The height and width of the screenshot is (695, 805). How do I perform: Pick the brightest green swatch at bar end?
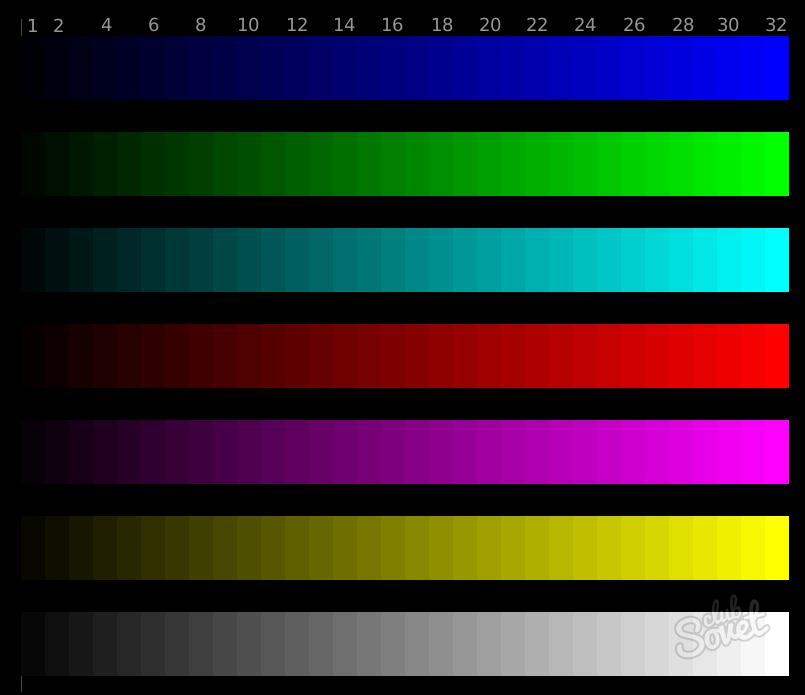[777, 164]
